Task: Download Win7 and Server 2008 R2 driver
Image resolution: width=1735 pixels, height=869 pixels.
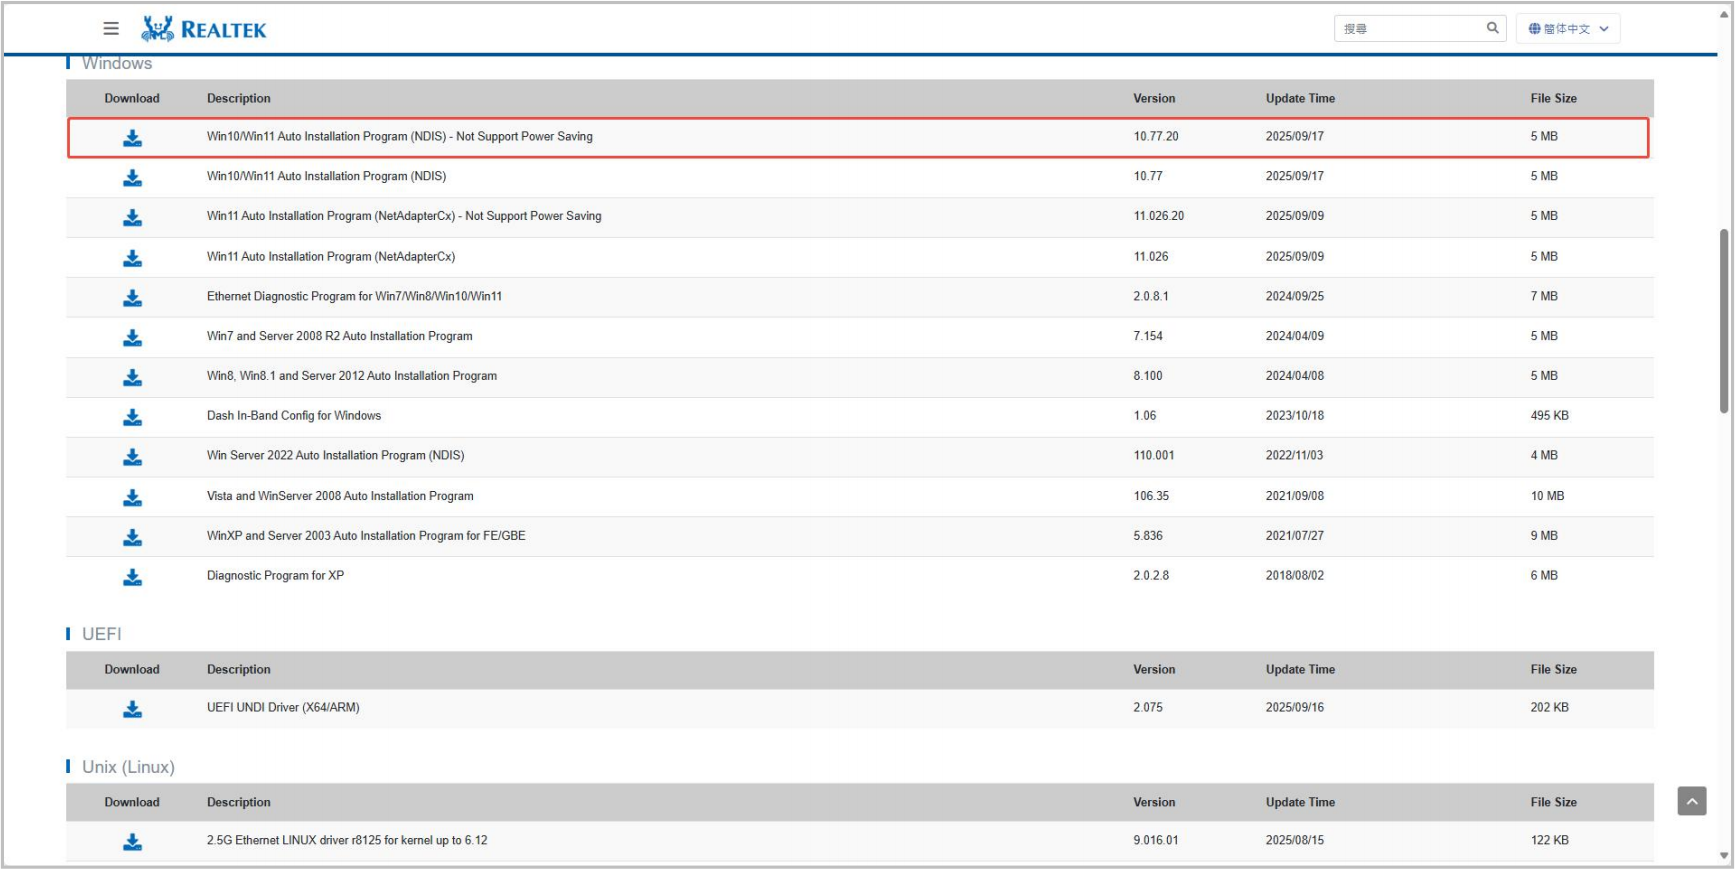Action: [132, 338]
